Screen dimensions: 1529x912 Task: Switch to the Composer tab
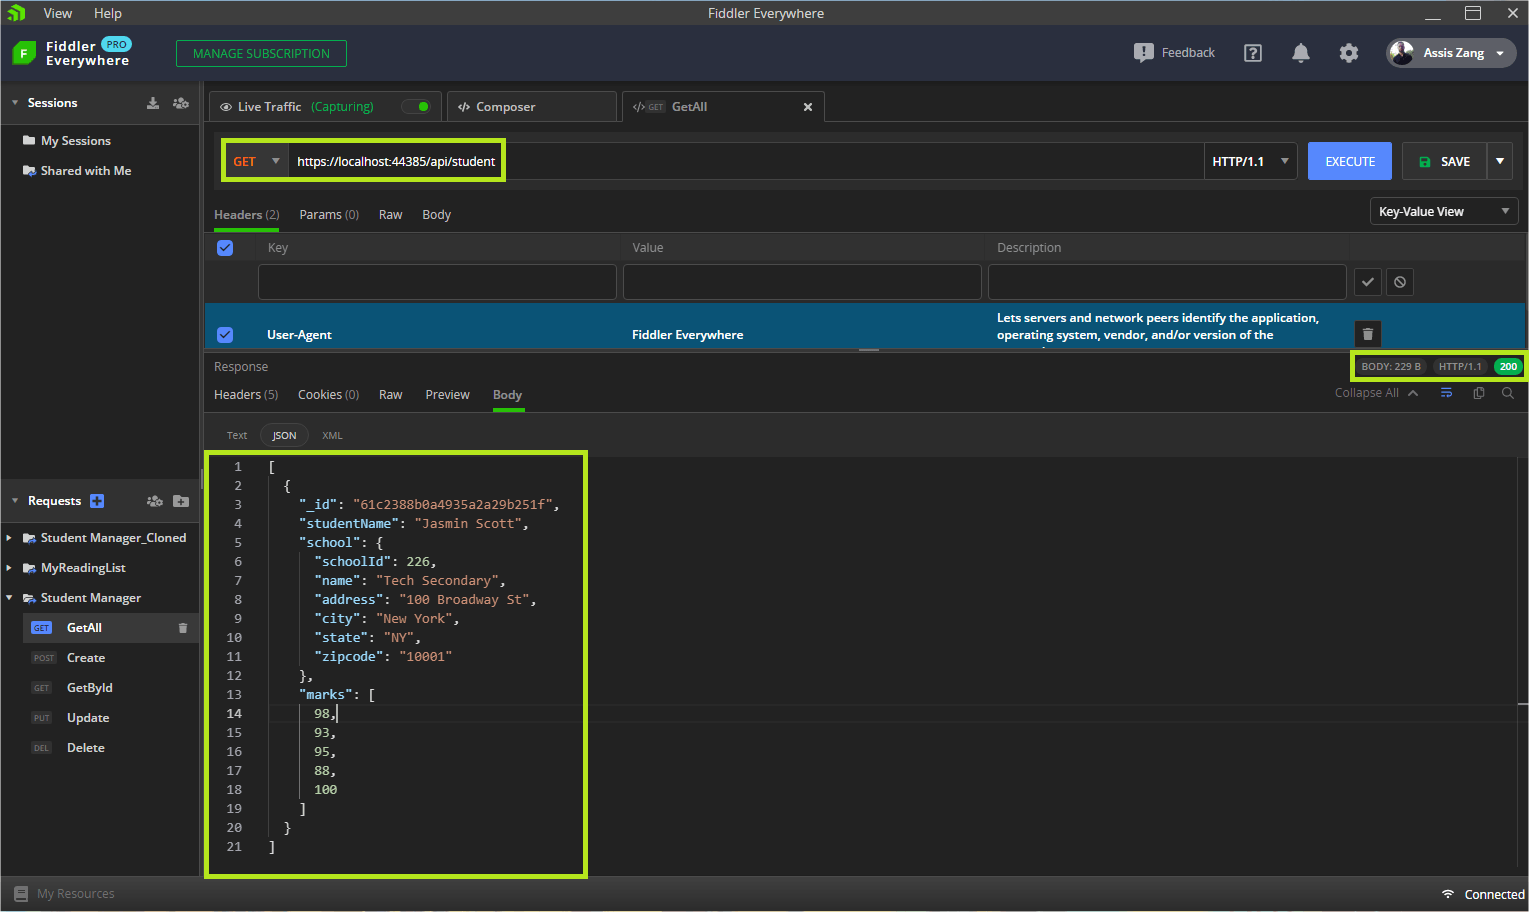coord(531,107)
